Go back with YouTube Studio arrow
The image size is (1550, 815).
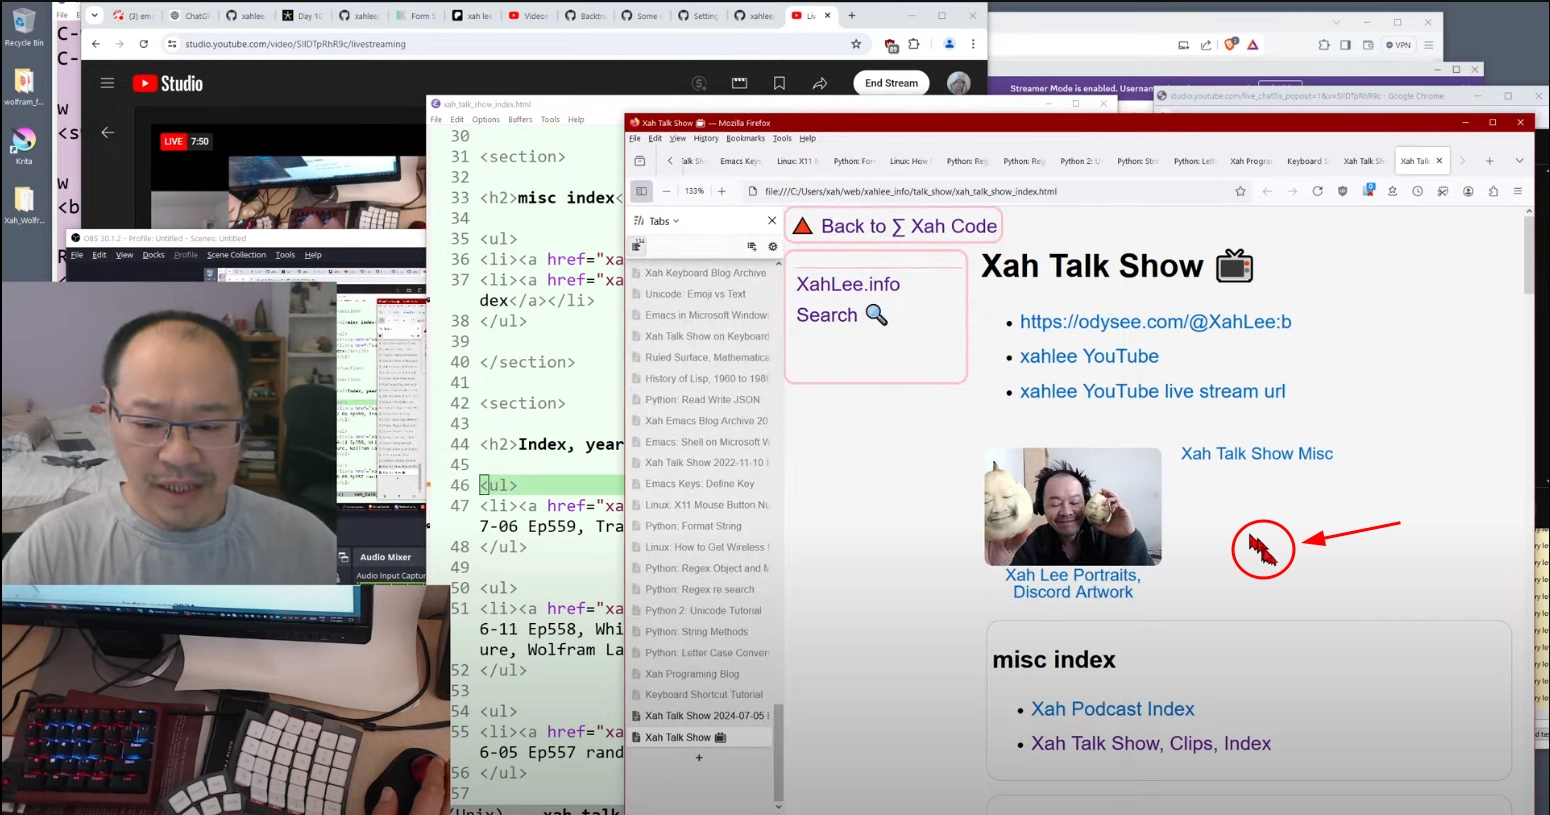pos(107,132)
